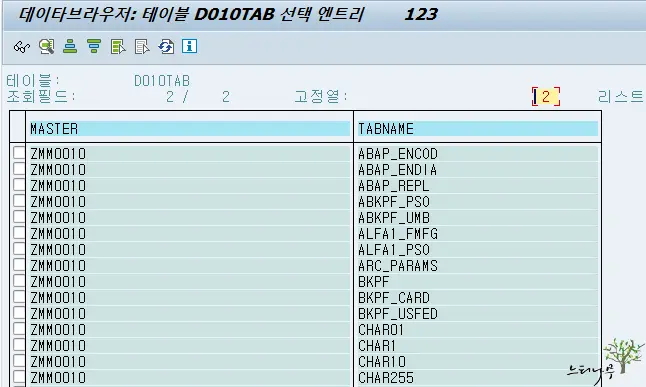Select the ABKPF_UMB cell
Screen dimensions: 646x387
477,218
